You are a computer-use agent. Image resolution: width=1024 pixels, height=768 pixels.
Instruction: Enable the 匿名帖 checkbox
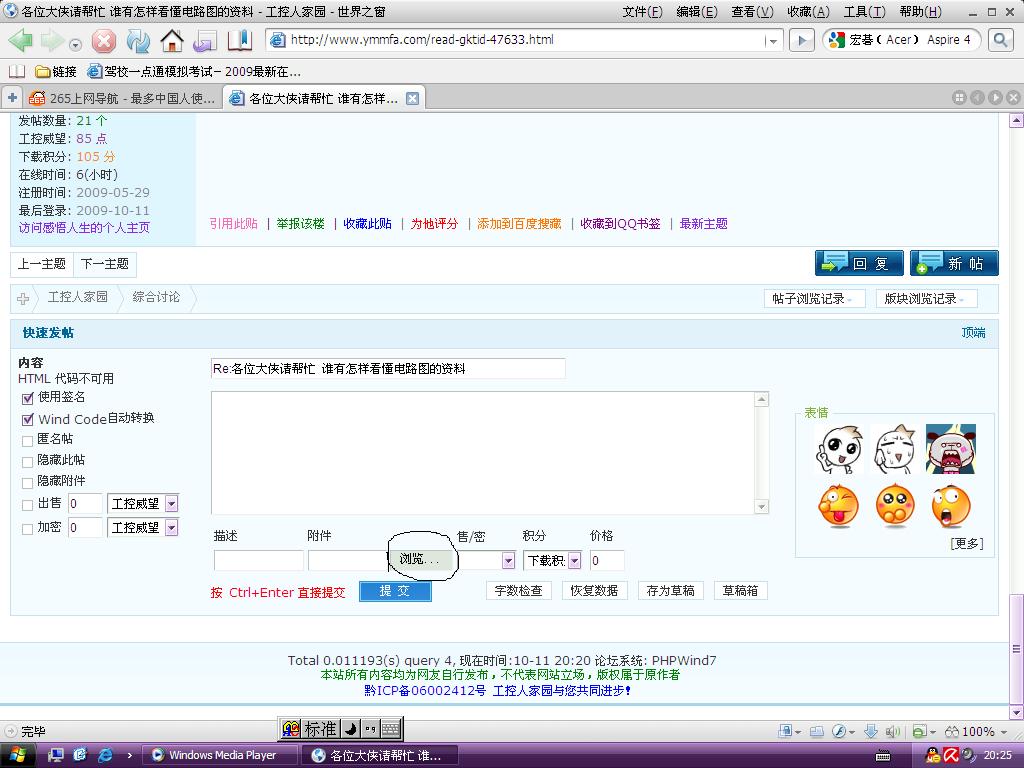tap(28, 440)
